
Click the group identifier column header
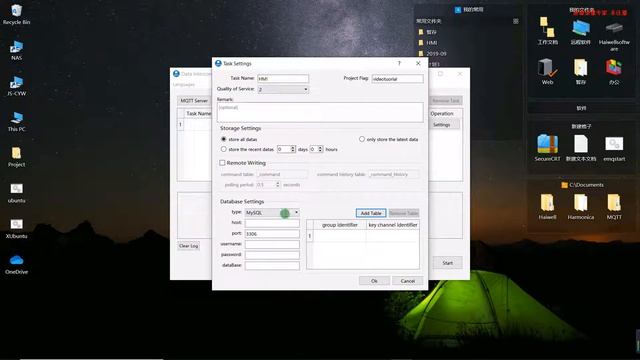point(340,225)
